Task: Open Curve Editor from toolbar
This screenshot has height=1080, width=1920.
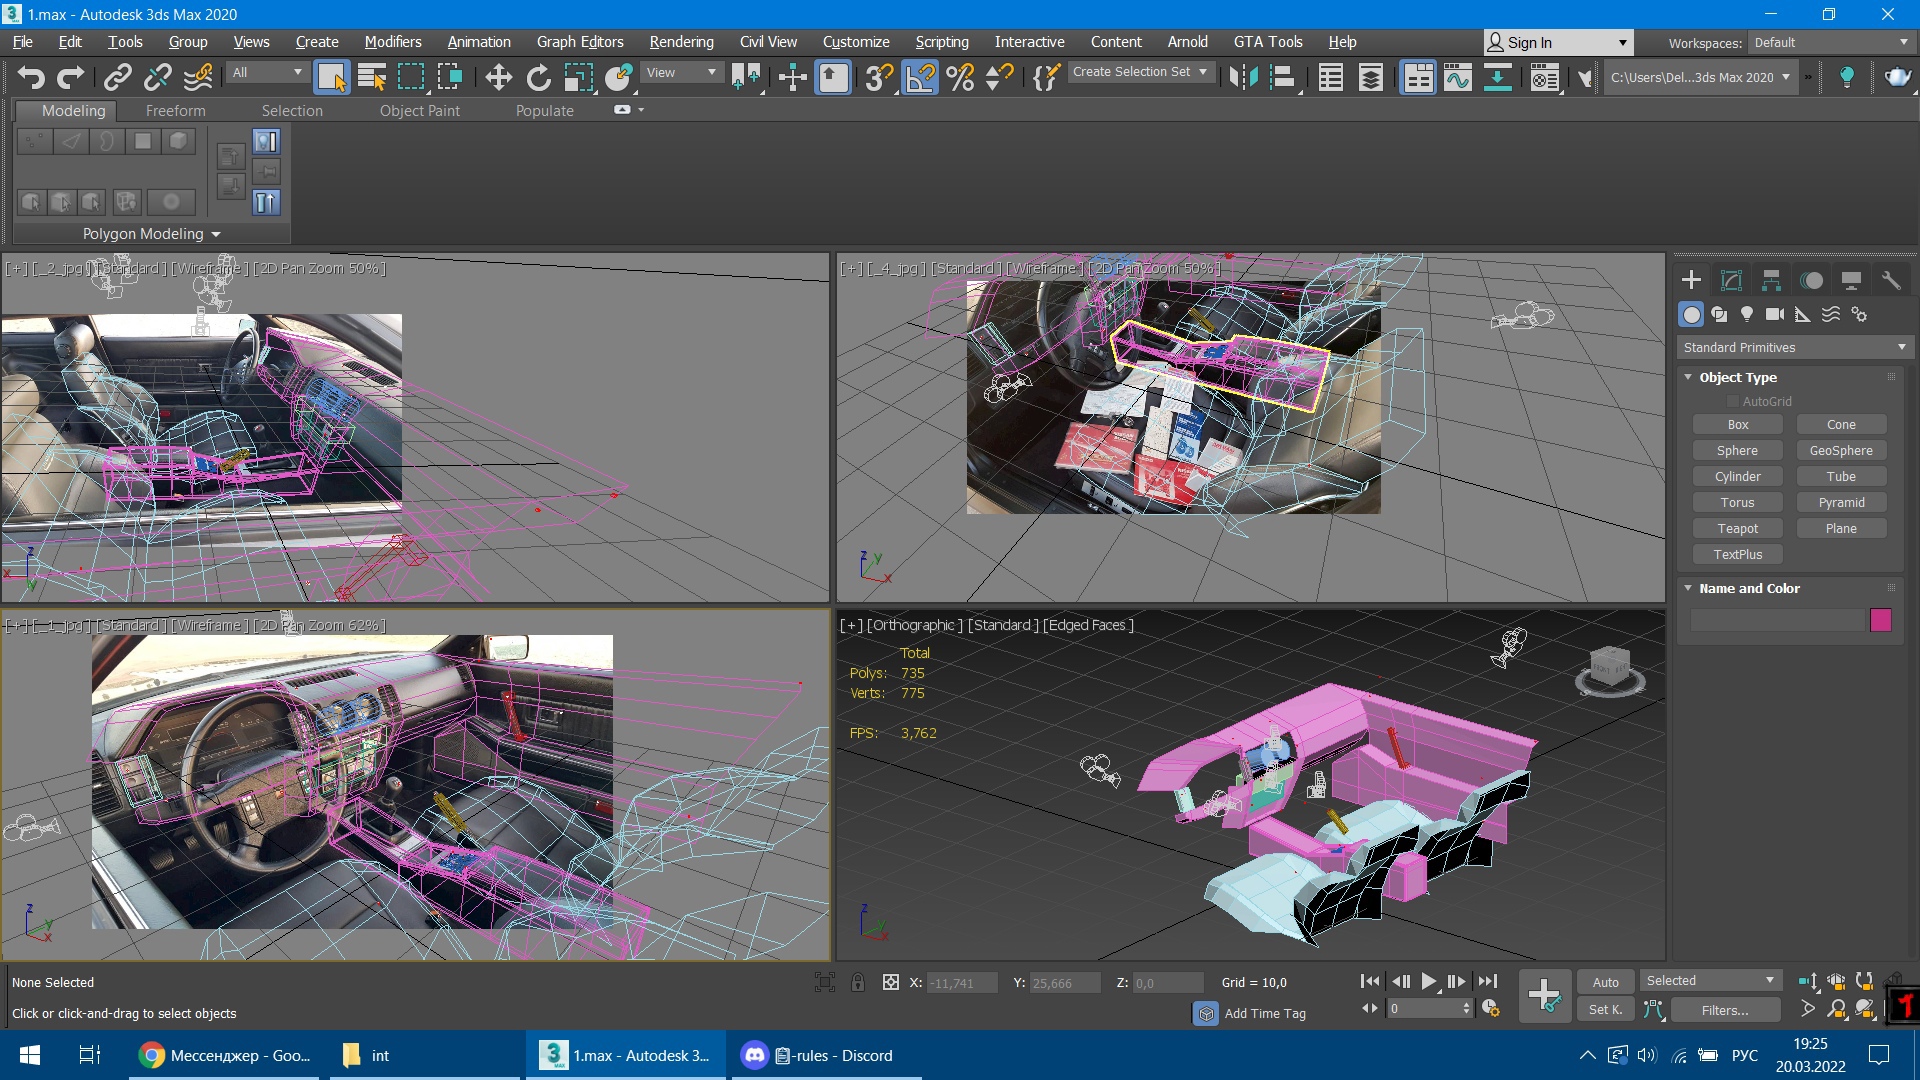Action: (x=1457, y=77)
